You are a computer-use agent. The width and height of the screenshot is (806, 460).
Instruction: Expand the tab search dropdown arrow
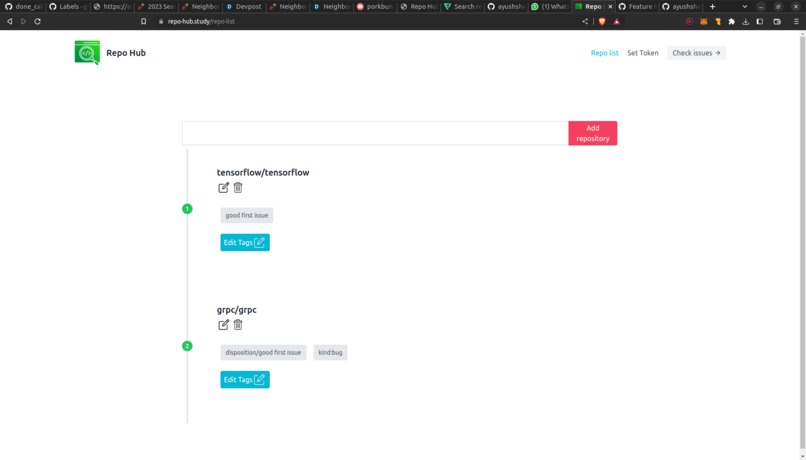click(744, 7)
